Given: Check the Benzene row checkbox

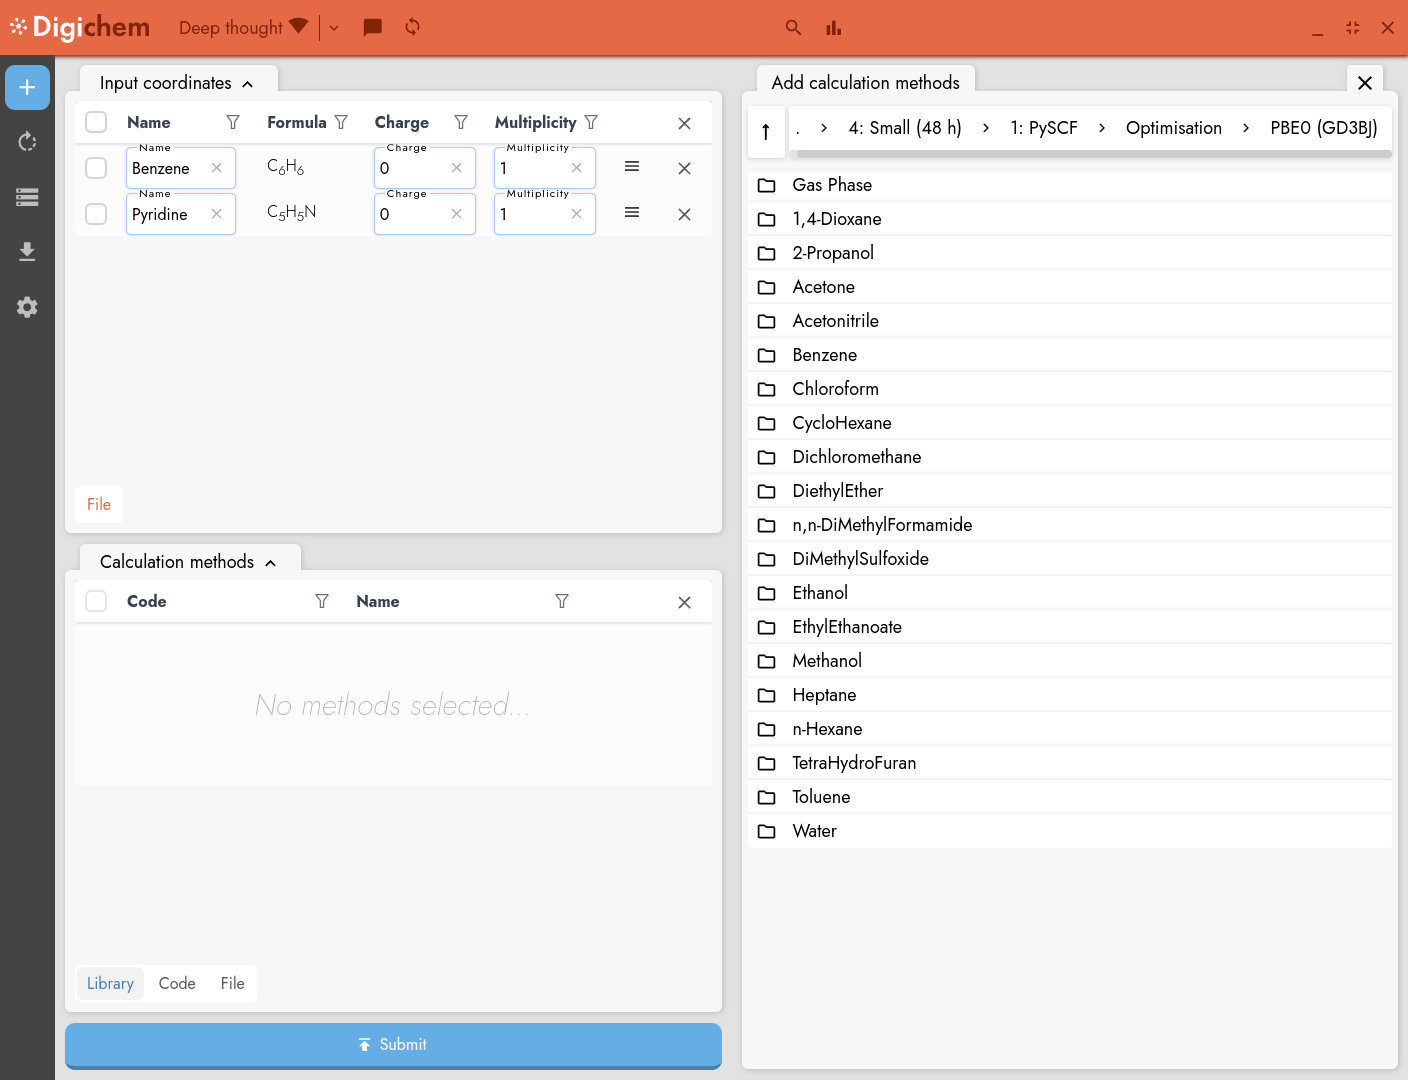Looking at the screenshot, I should (x=96, y=168).
